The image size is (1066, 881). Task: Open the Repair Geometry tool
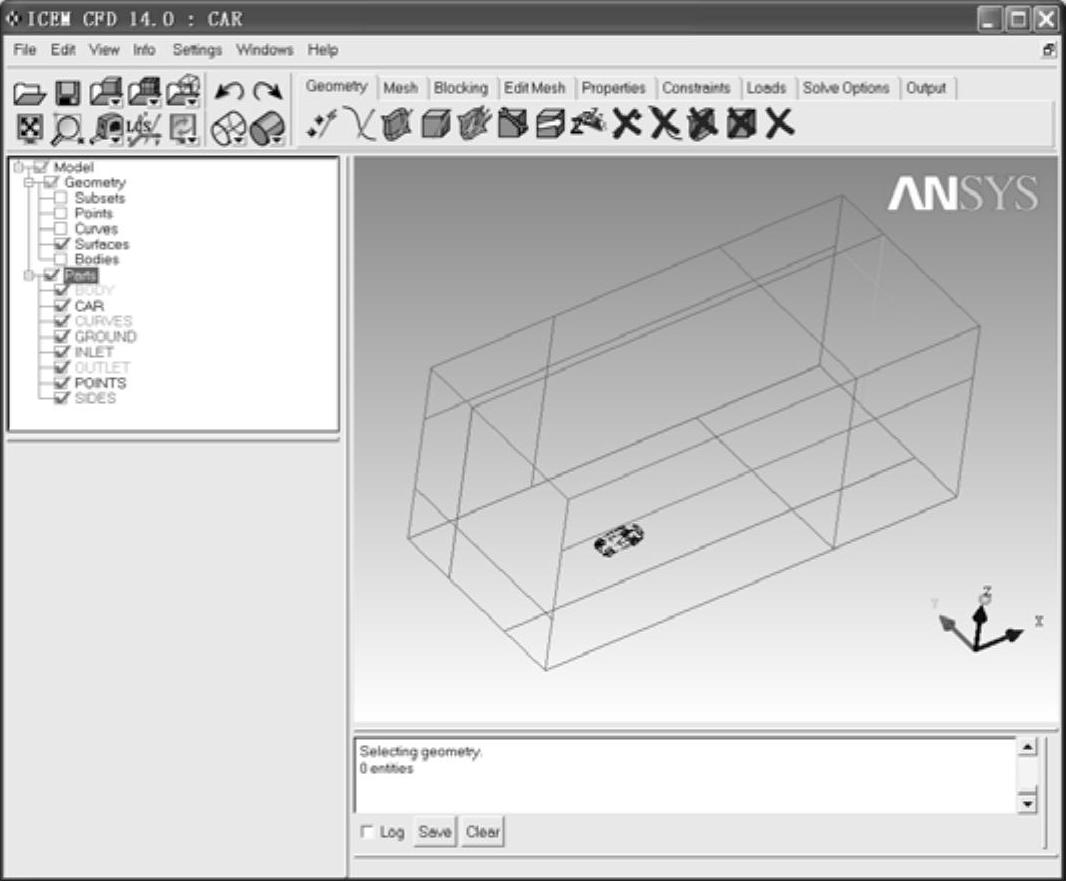coord(513,124)
